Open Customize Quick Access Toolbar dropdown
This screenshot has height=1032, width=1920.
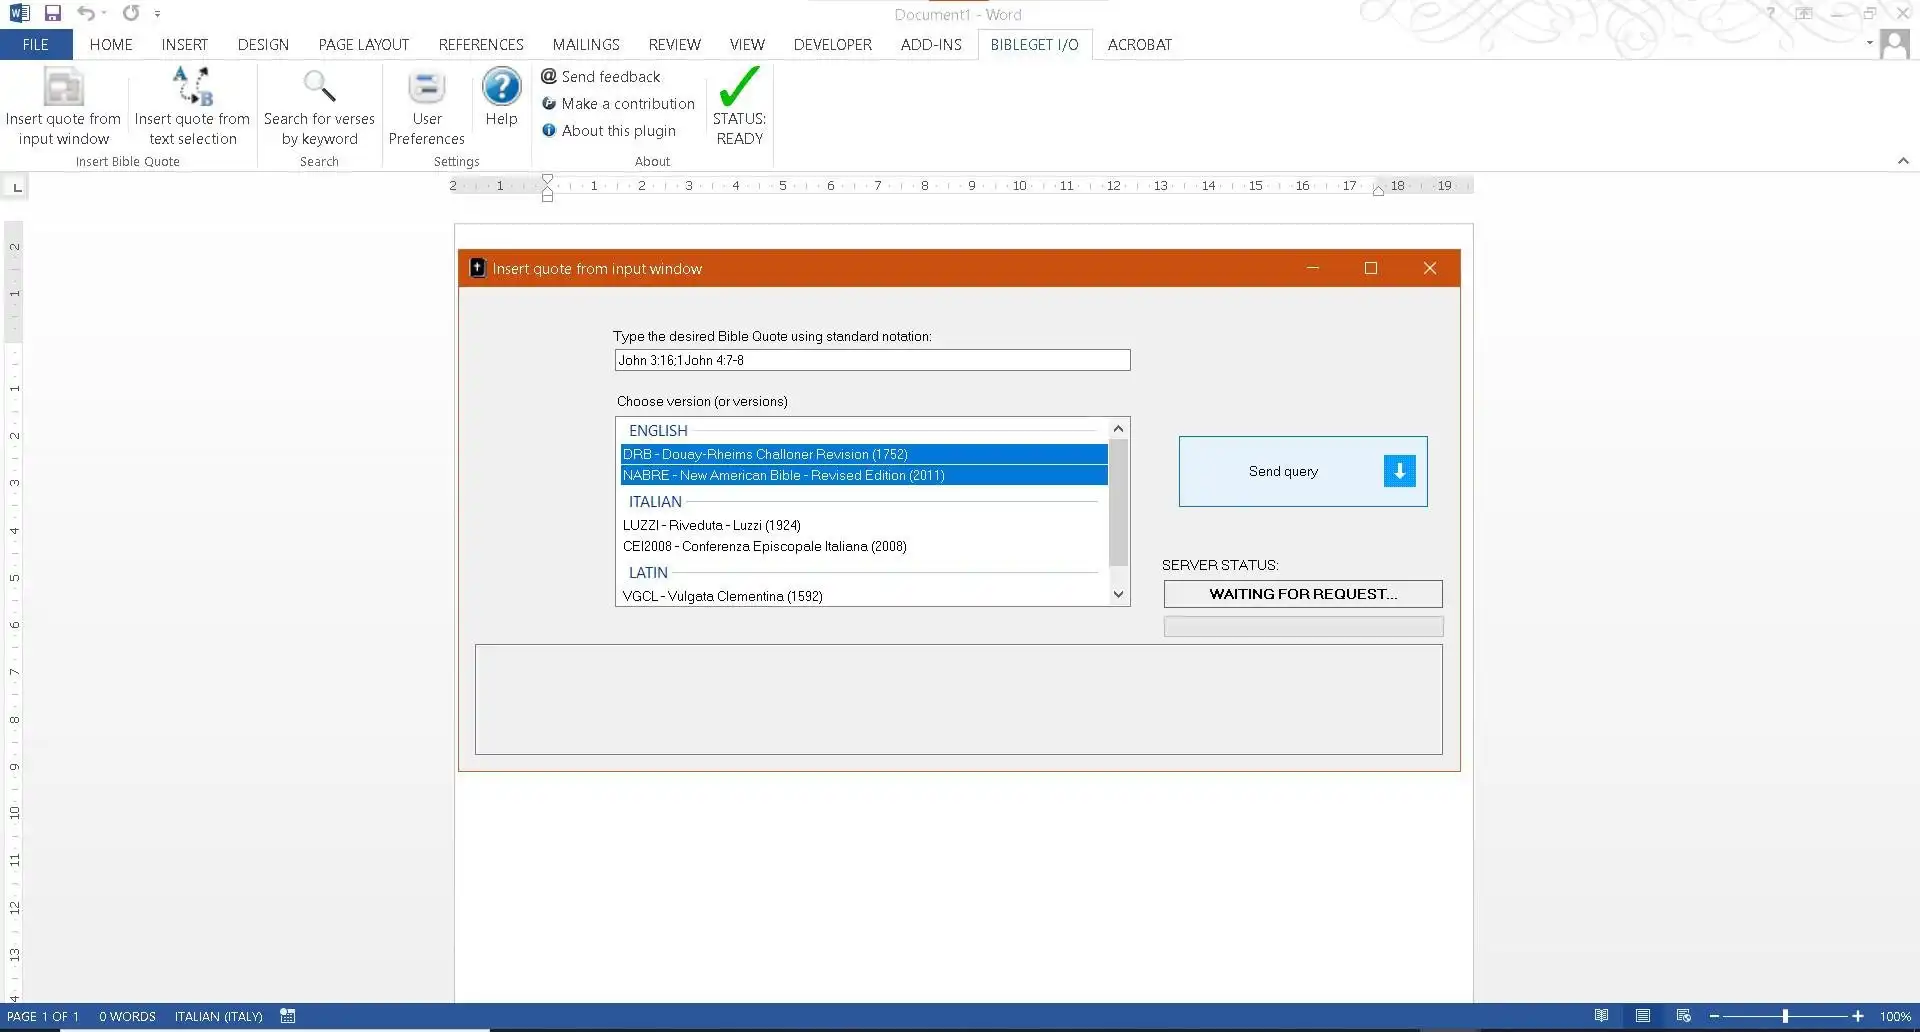[157, 14]
